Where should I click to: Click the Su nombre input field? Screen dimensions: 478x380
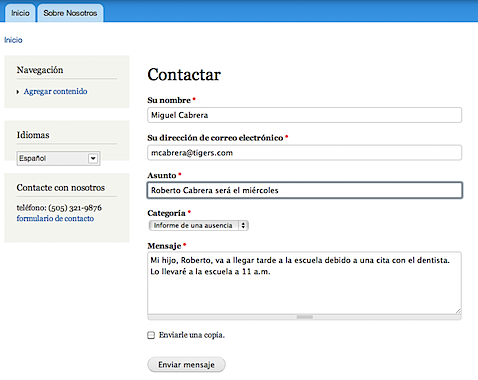304,115
